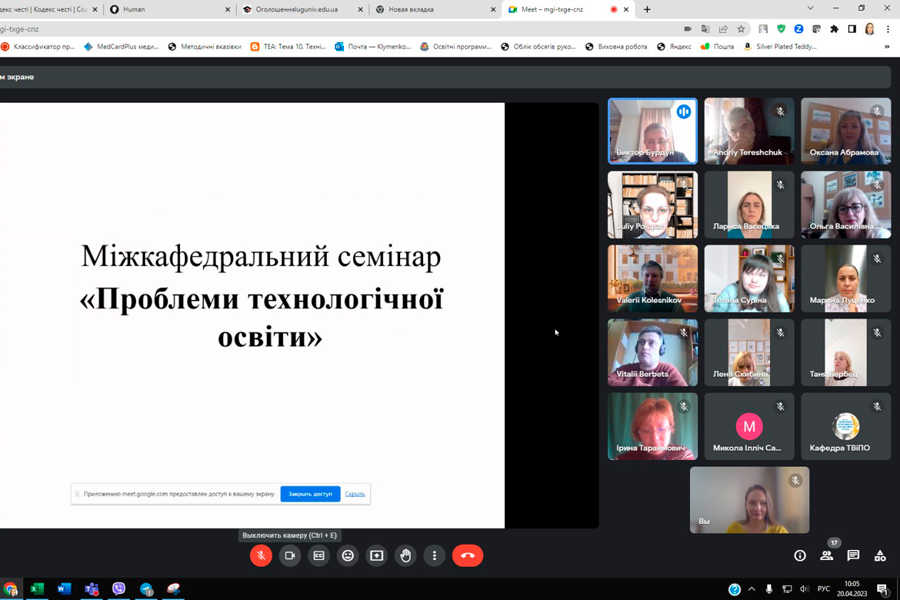Unmute the microphone in call controls
This screenshot has height=600, width=900.
[261, 556]
